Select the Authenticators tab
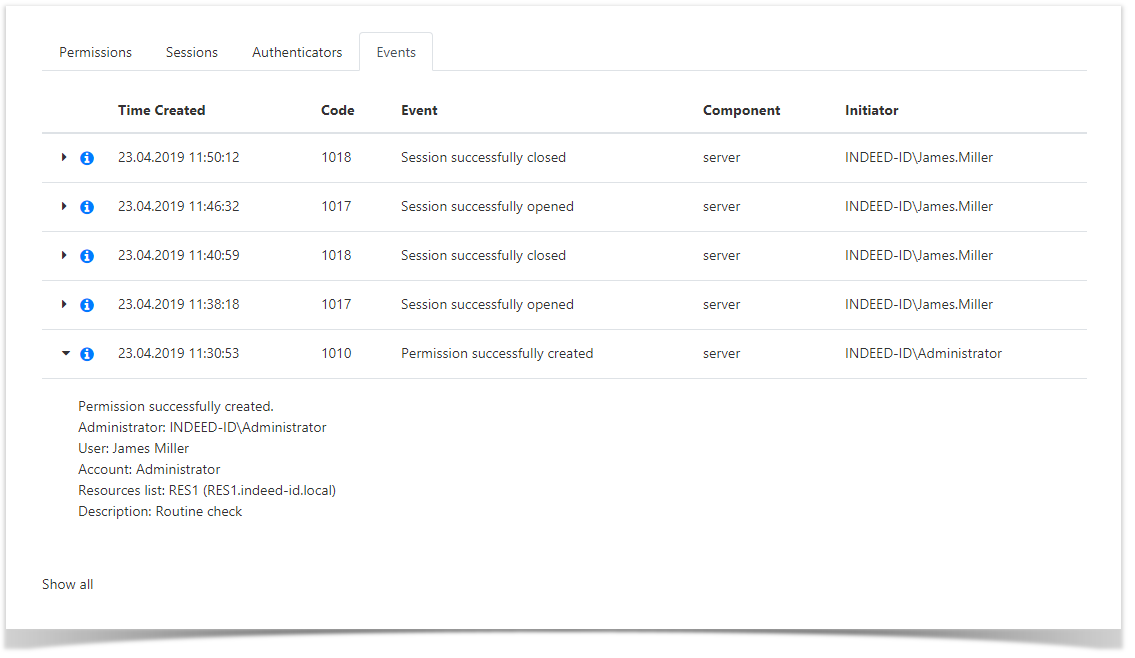The width and height of the screenshot is (1135, 658). click(x=297, y=52)
